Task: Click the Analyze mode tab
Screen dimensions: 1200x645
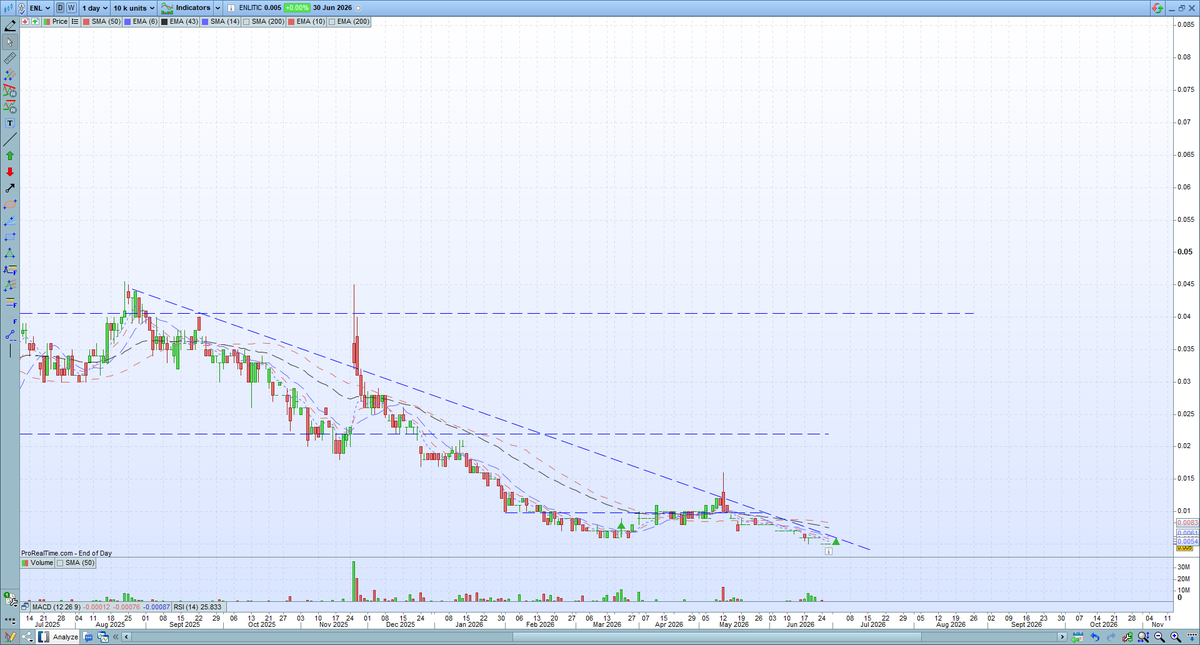Action: click(x=57, y=636)
